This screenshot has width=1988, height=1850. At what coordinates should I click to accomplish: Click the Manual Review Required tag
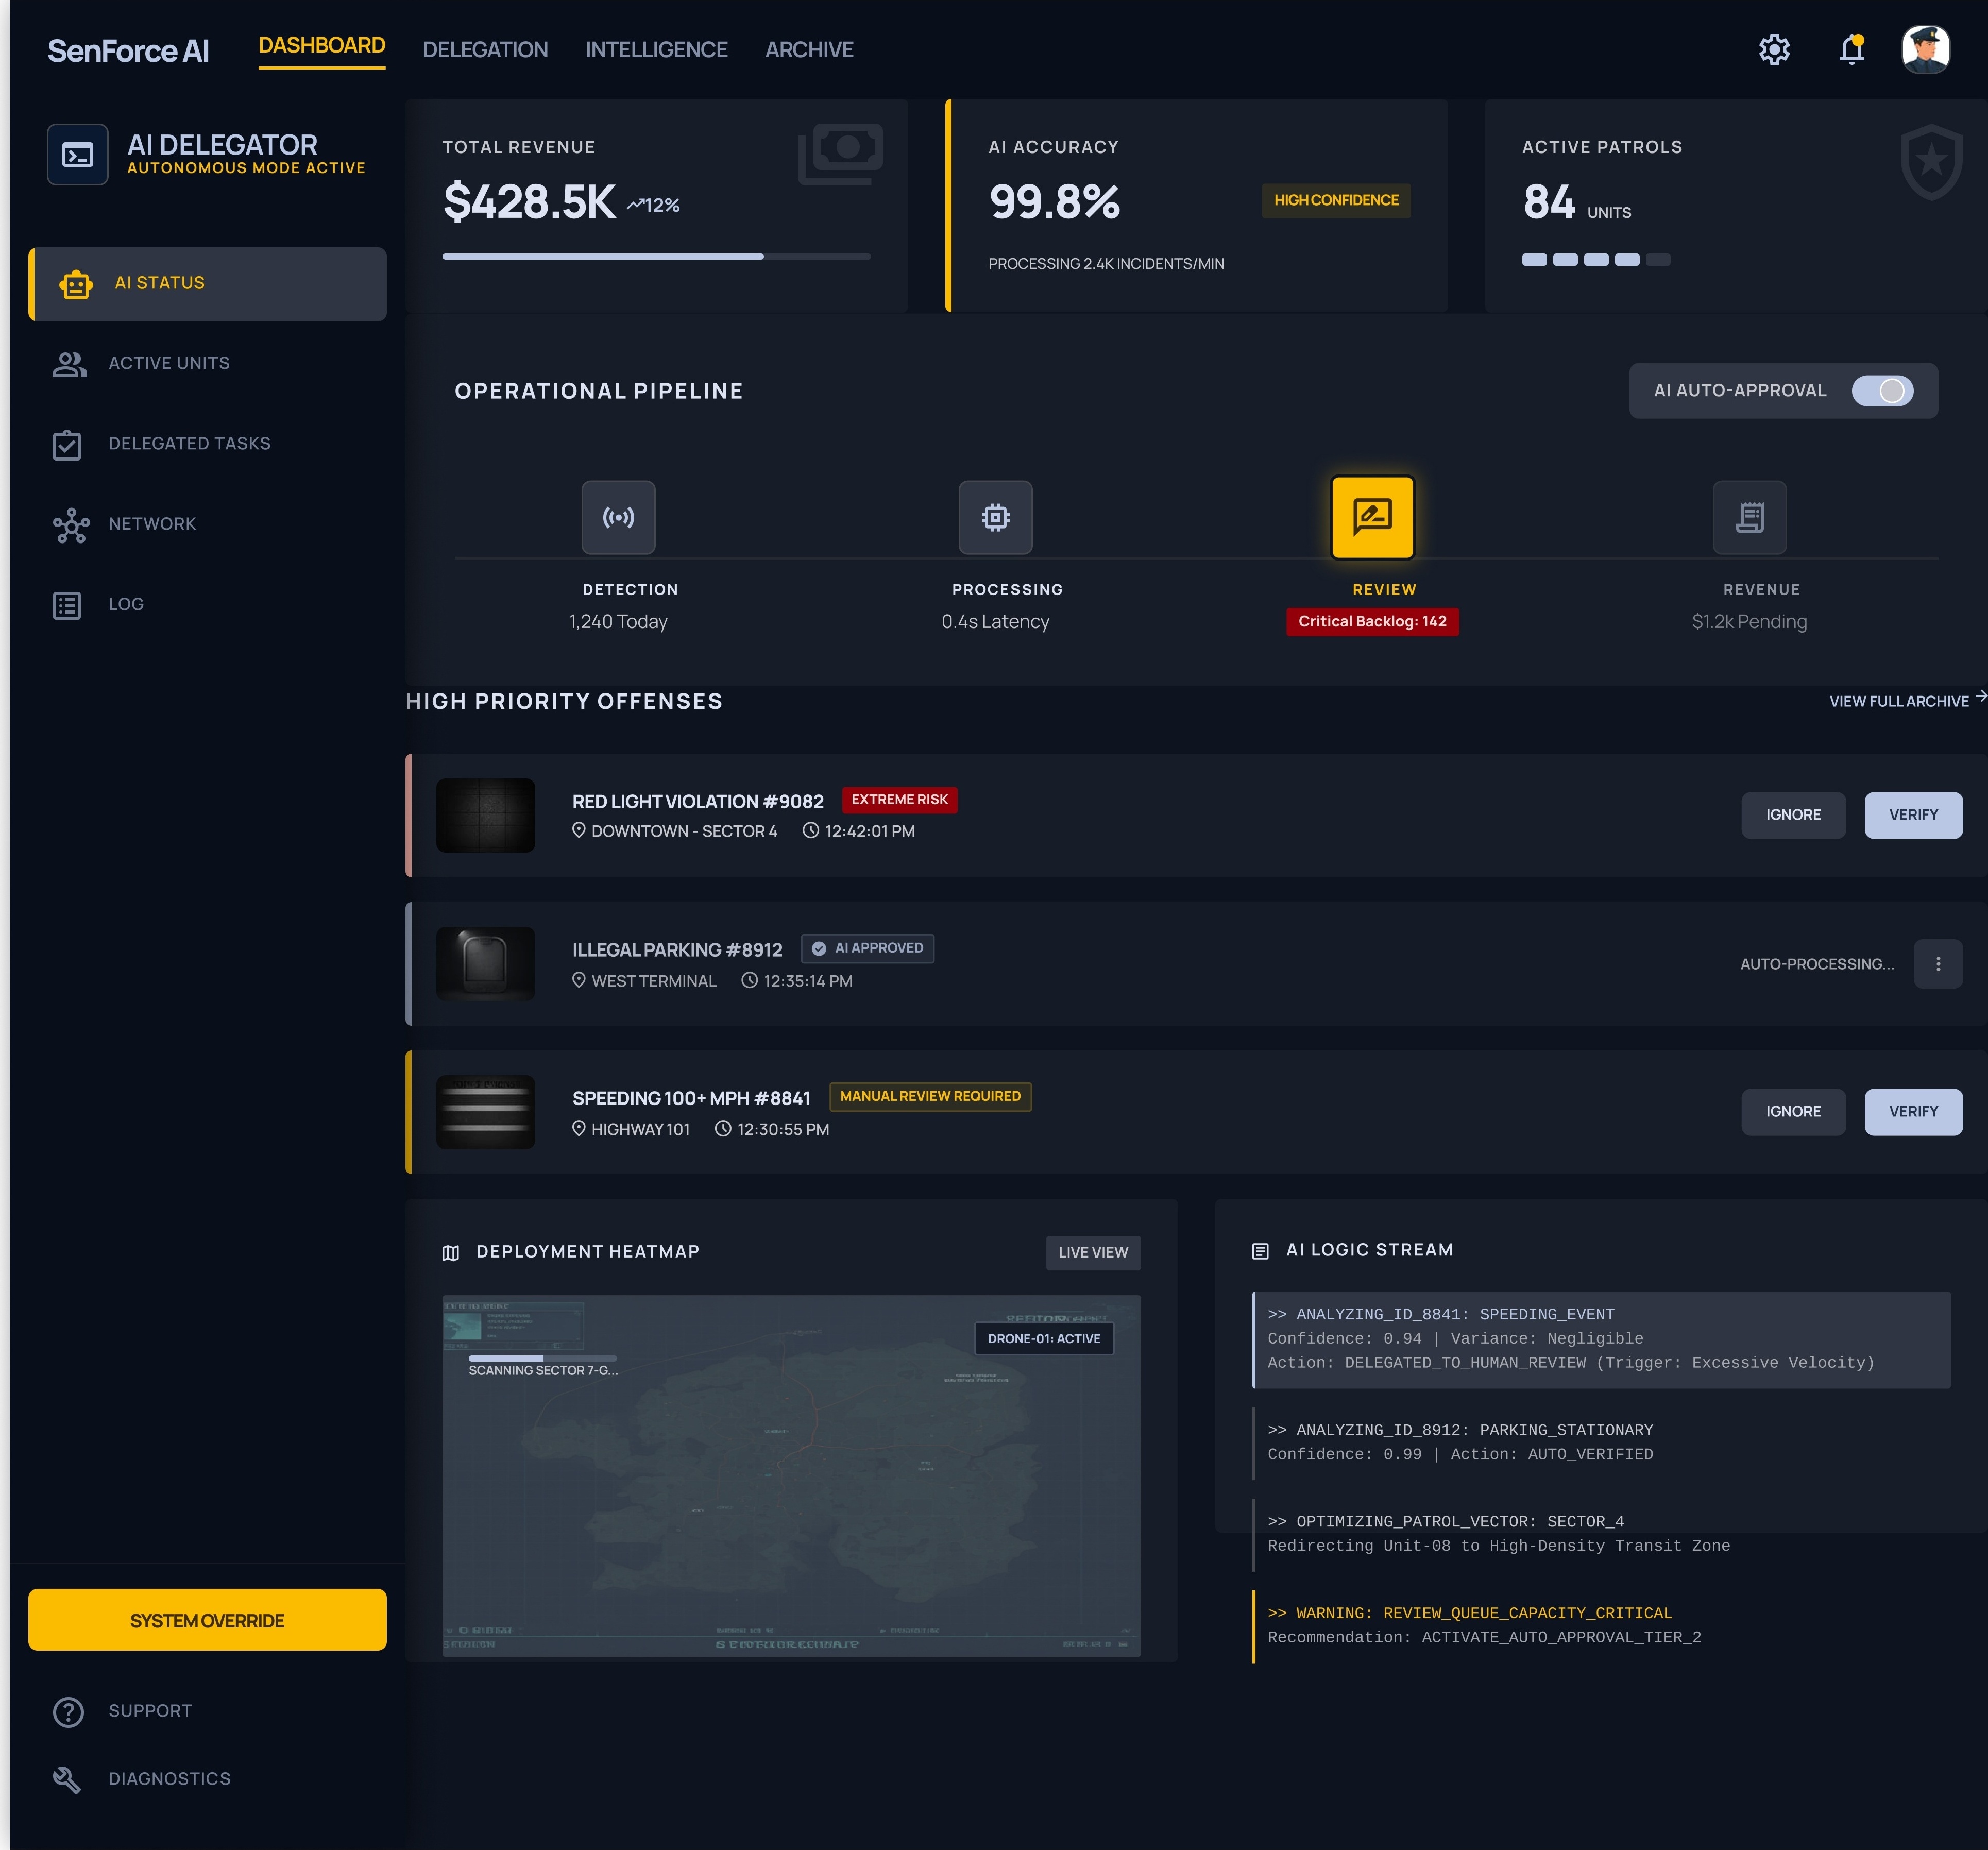pyautogui.click(x=930, y=1097)
